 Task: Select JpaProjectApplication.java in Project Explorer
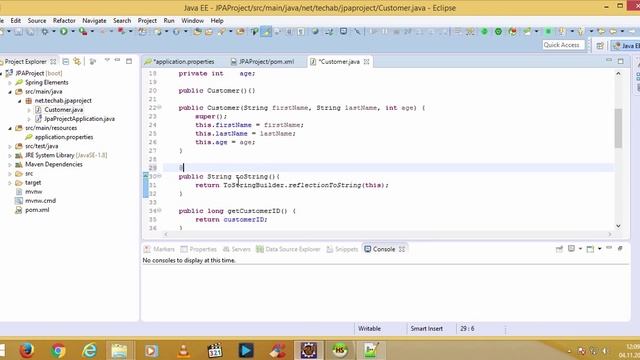pos(79,119)
